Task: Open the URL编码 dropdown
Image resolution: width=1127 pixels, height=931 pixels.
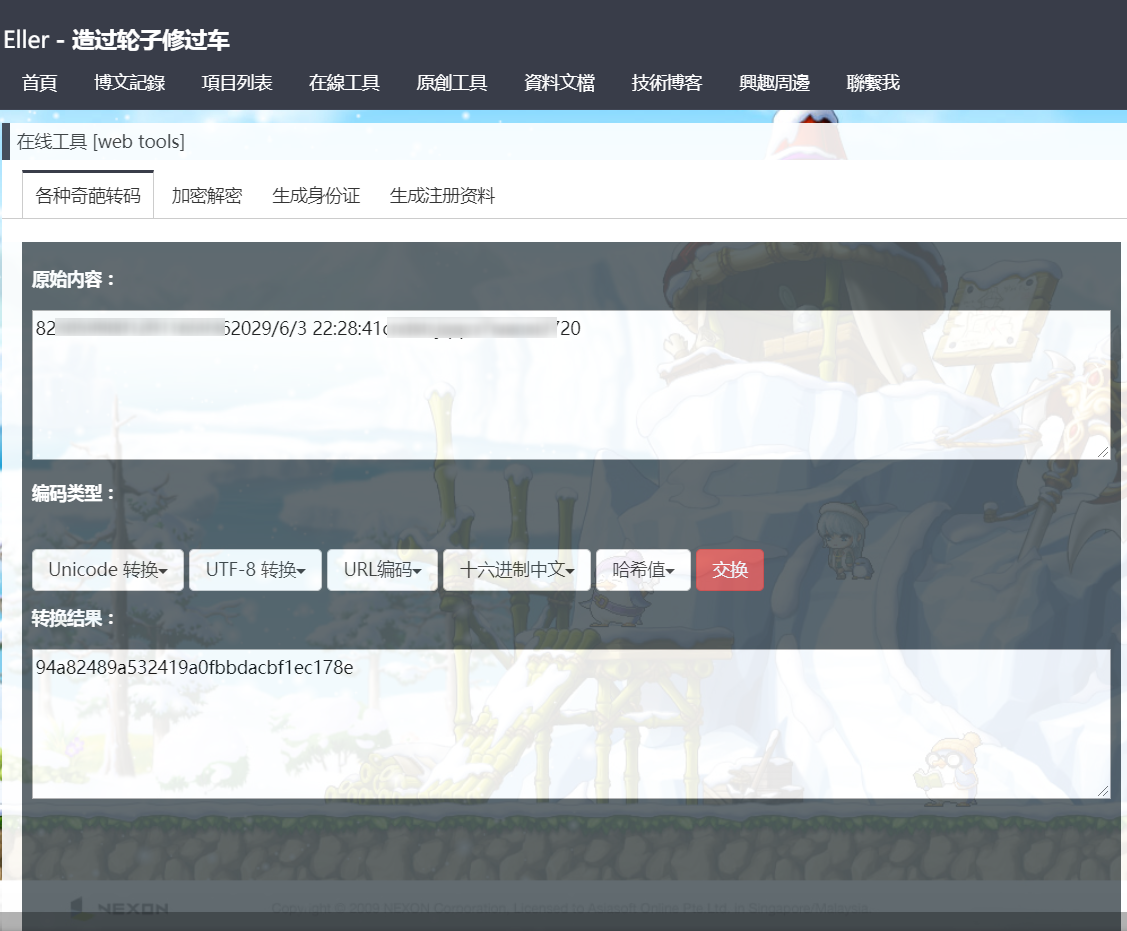Action: [x=382, y=570]
